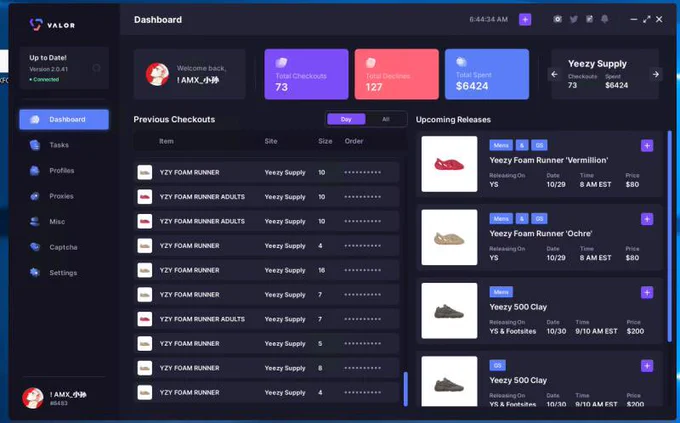Click the Upcoming Releases scrollbar
The width and height of the screenshot is (680, 423).
(x=670, y=236)
